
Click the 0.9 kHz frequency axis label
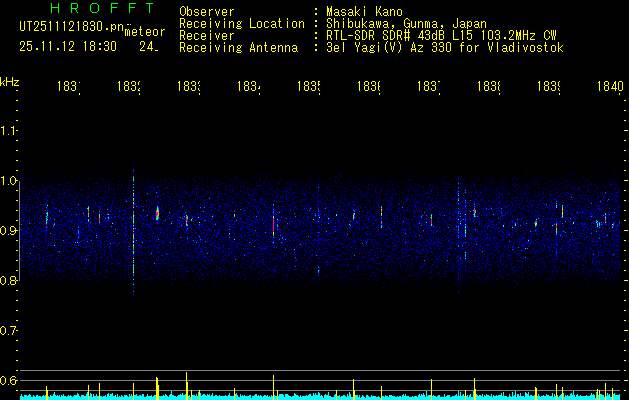(8, 230)
